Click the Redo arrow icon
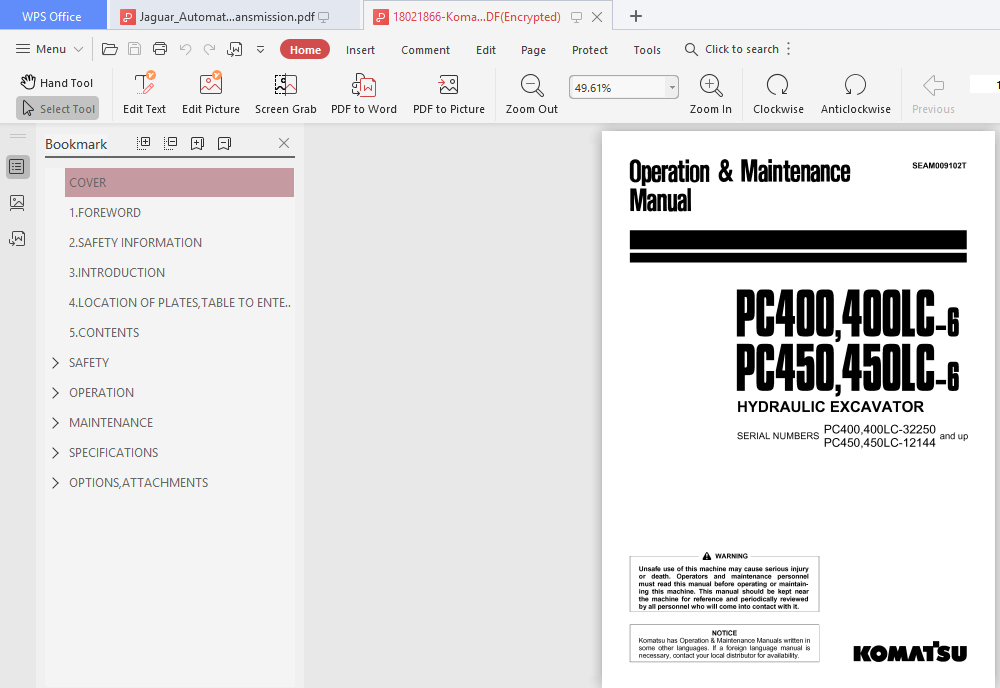This screenshot has width=1000, height=688. [x=209, y=49]
